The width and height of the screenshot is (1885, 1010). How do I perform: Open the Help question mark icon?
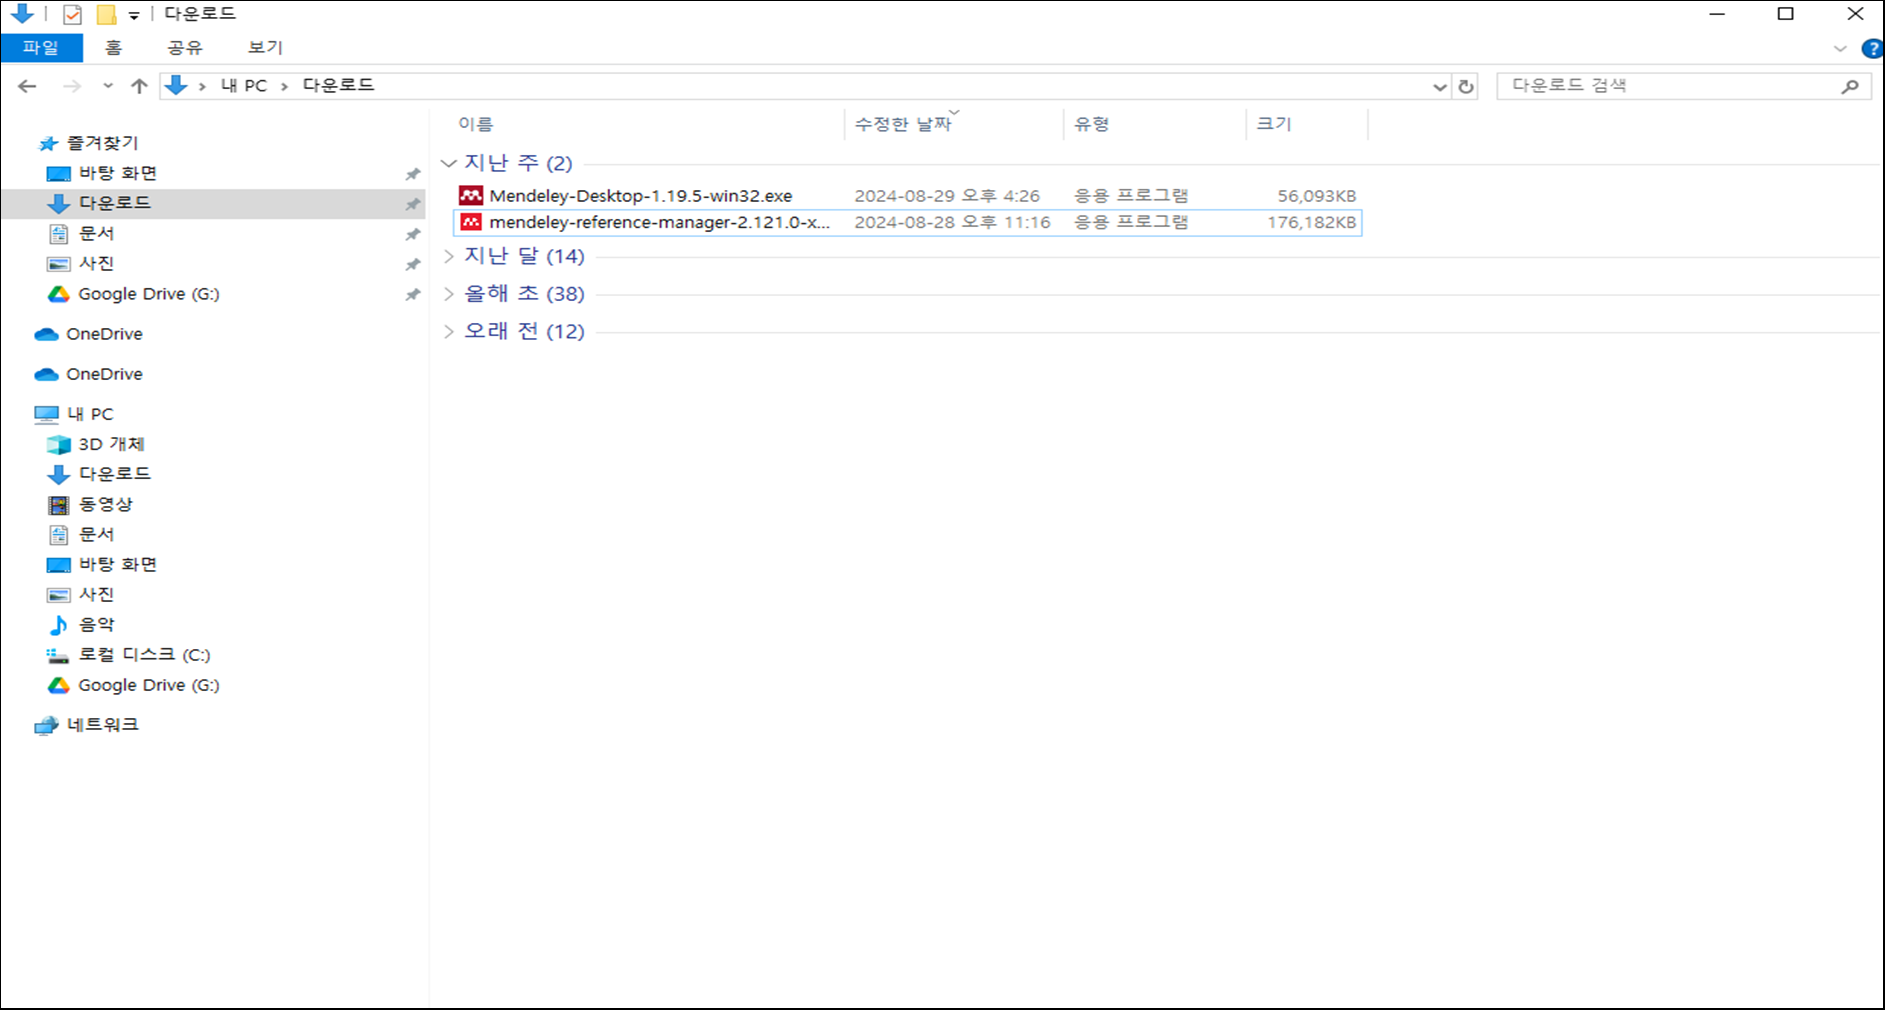coord(1872,48)
